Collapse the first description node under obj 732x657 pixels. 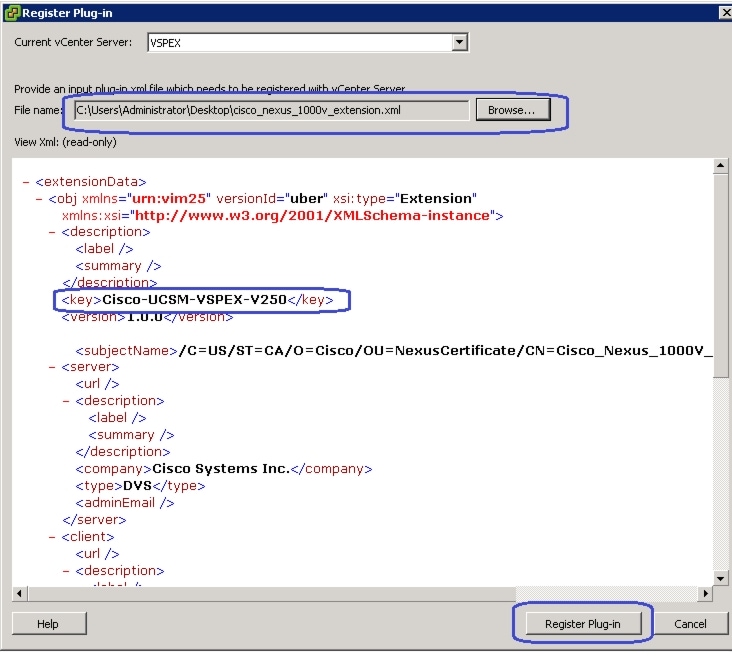pos(52,232)
